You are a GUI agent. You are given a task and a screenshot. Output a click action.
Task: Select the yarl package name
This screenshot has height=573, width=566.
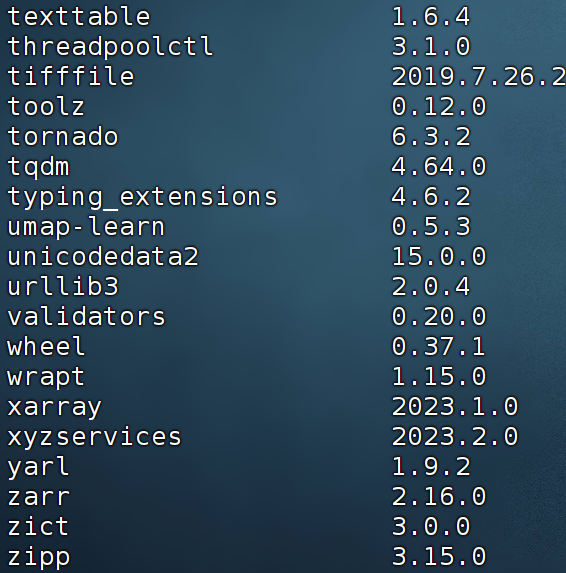tap(38, 467)
